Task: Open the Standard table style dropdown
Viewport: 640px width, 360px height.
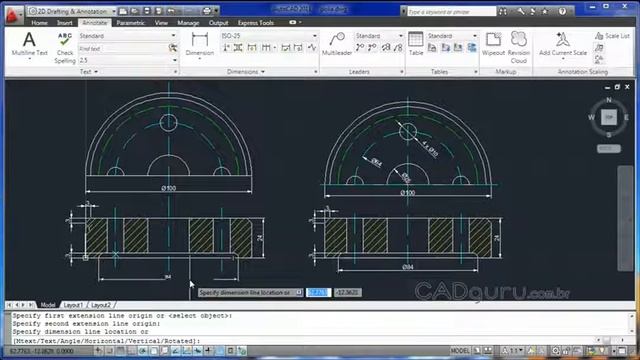Action: 452,36
